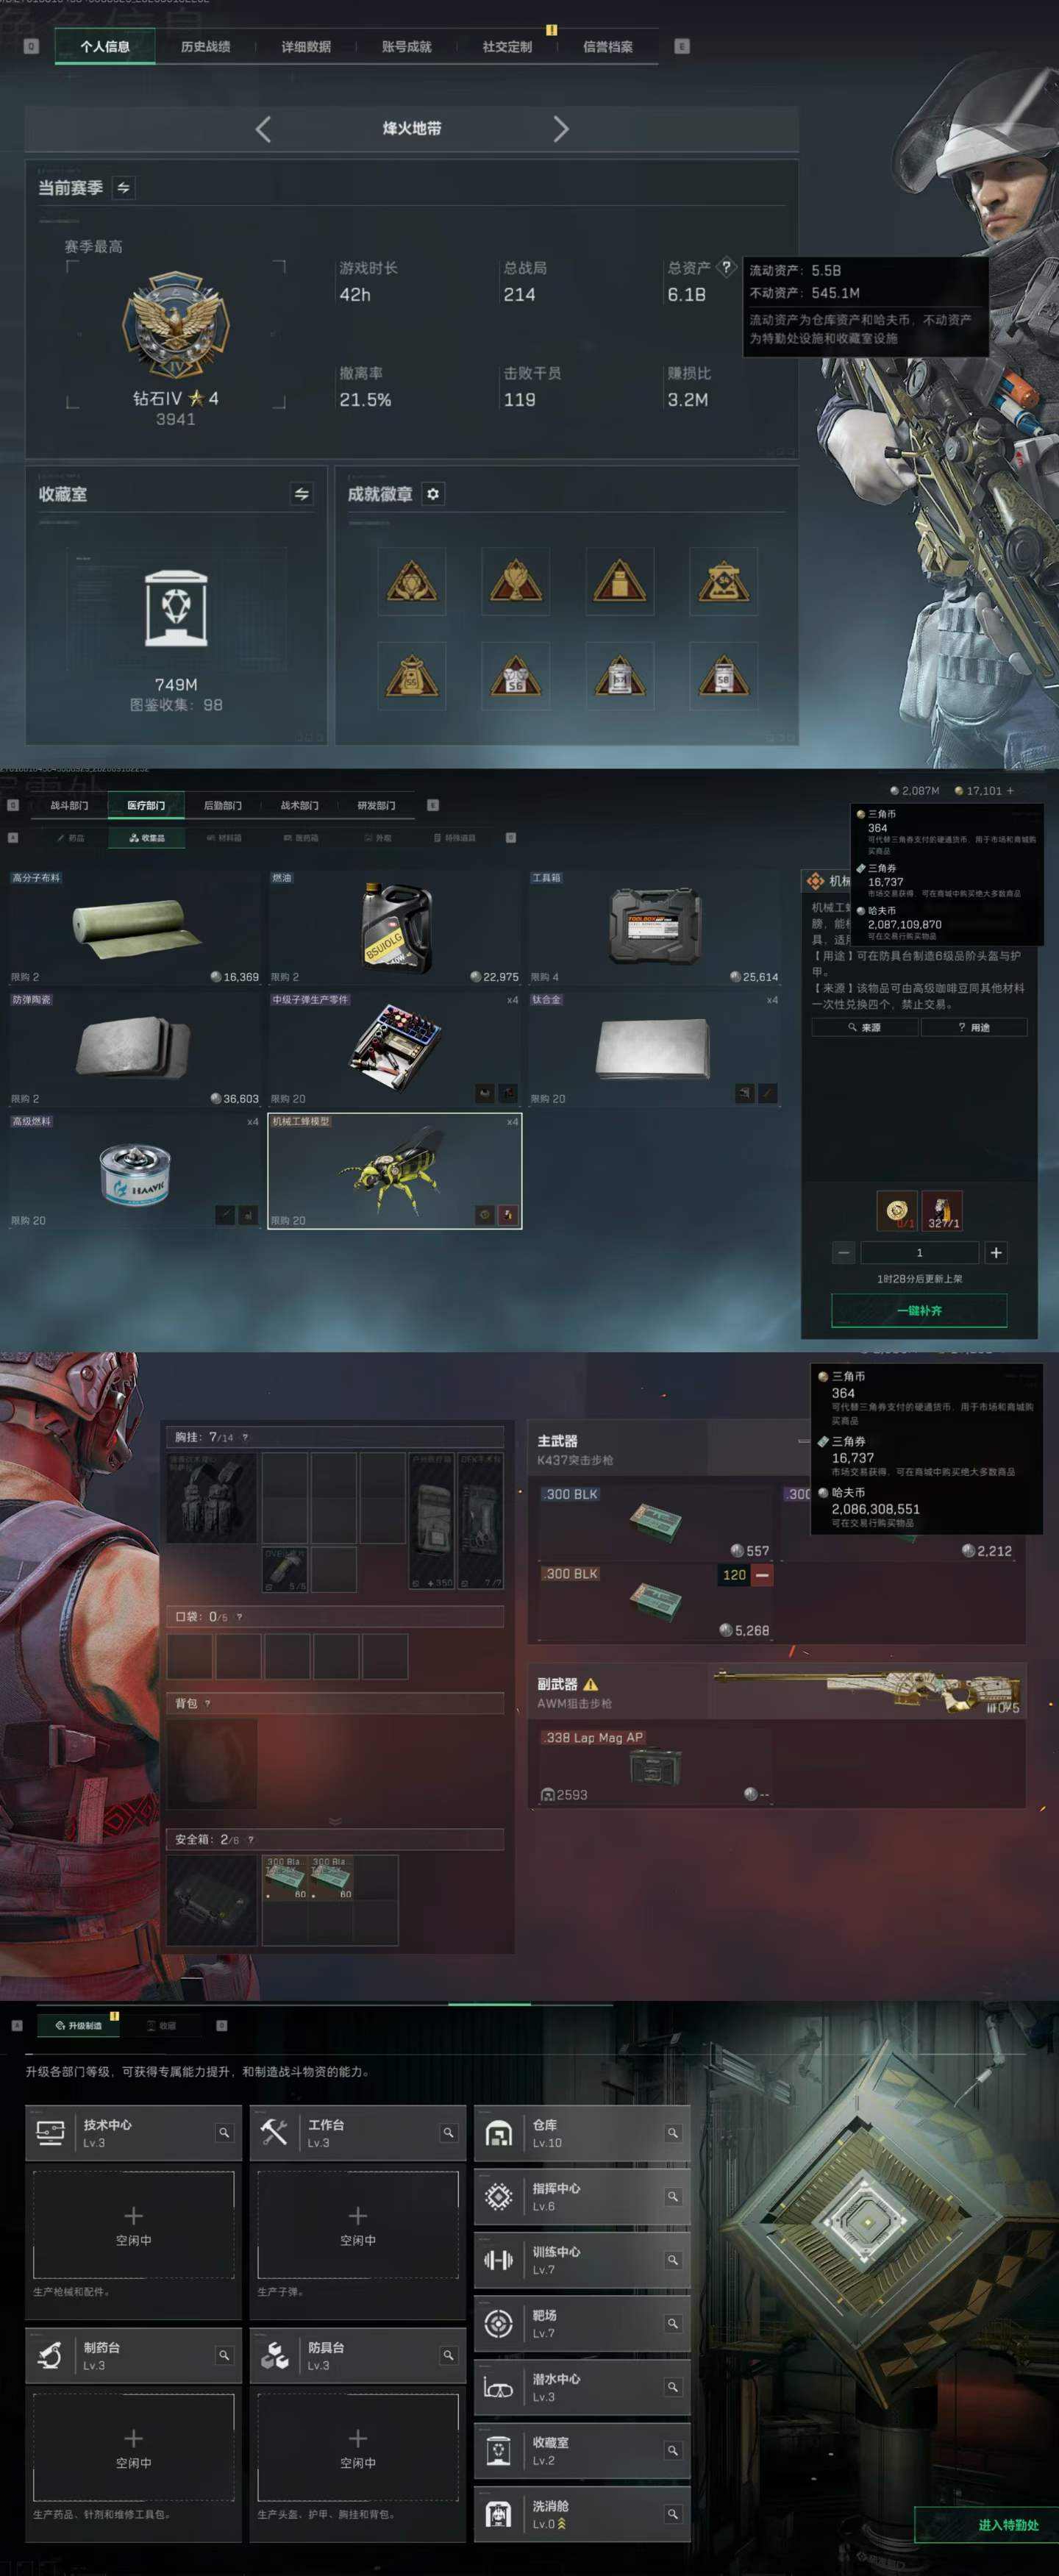Select the 高分子布料 item card
The width and height of the screenshot is (1059, 2576).
(135, 927)
